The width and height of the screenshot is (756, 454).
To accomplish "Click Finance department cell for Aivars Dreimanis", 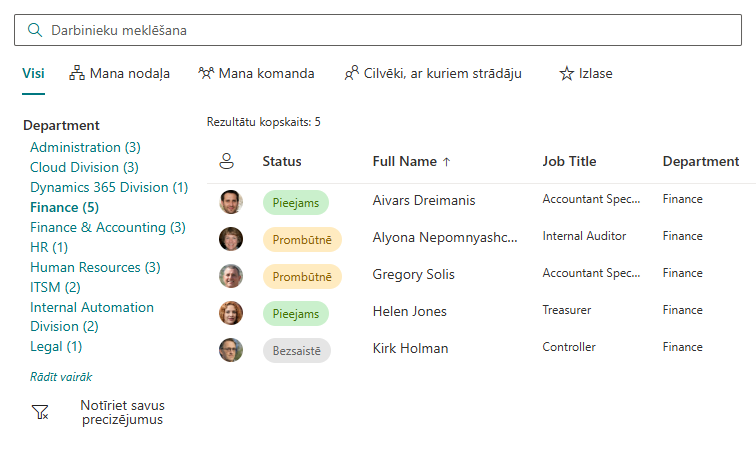I will coord(683,199).
